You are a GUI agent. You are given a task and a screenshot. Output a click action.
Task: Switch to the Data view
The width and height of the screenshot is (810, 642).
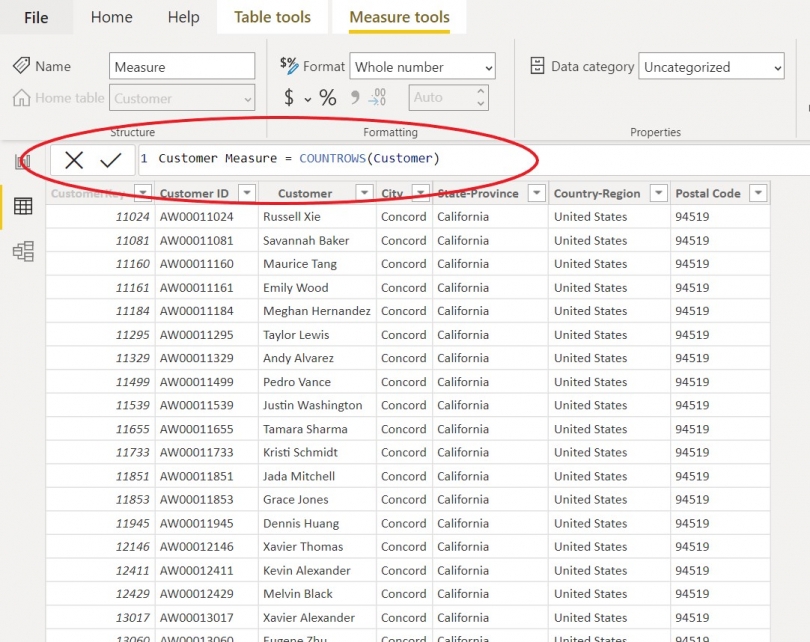click(x=22, y=206)
